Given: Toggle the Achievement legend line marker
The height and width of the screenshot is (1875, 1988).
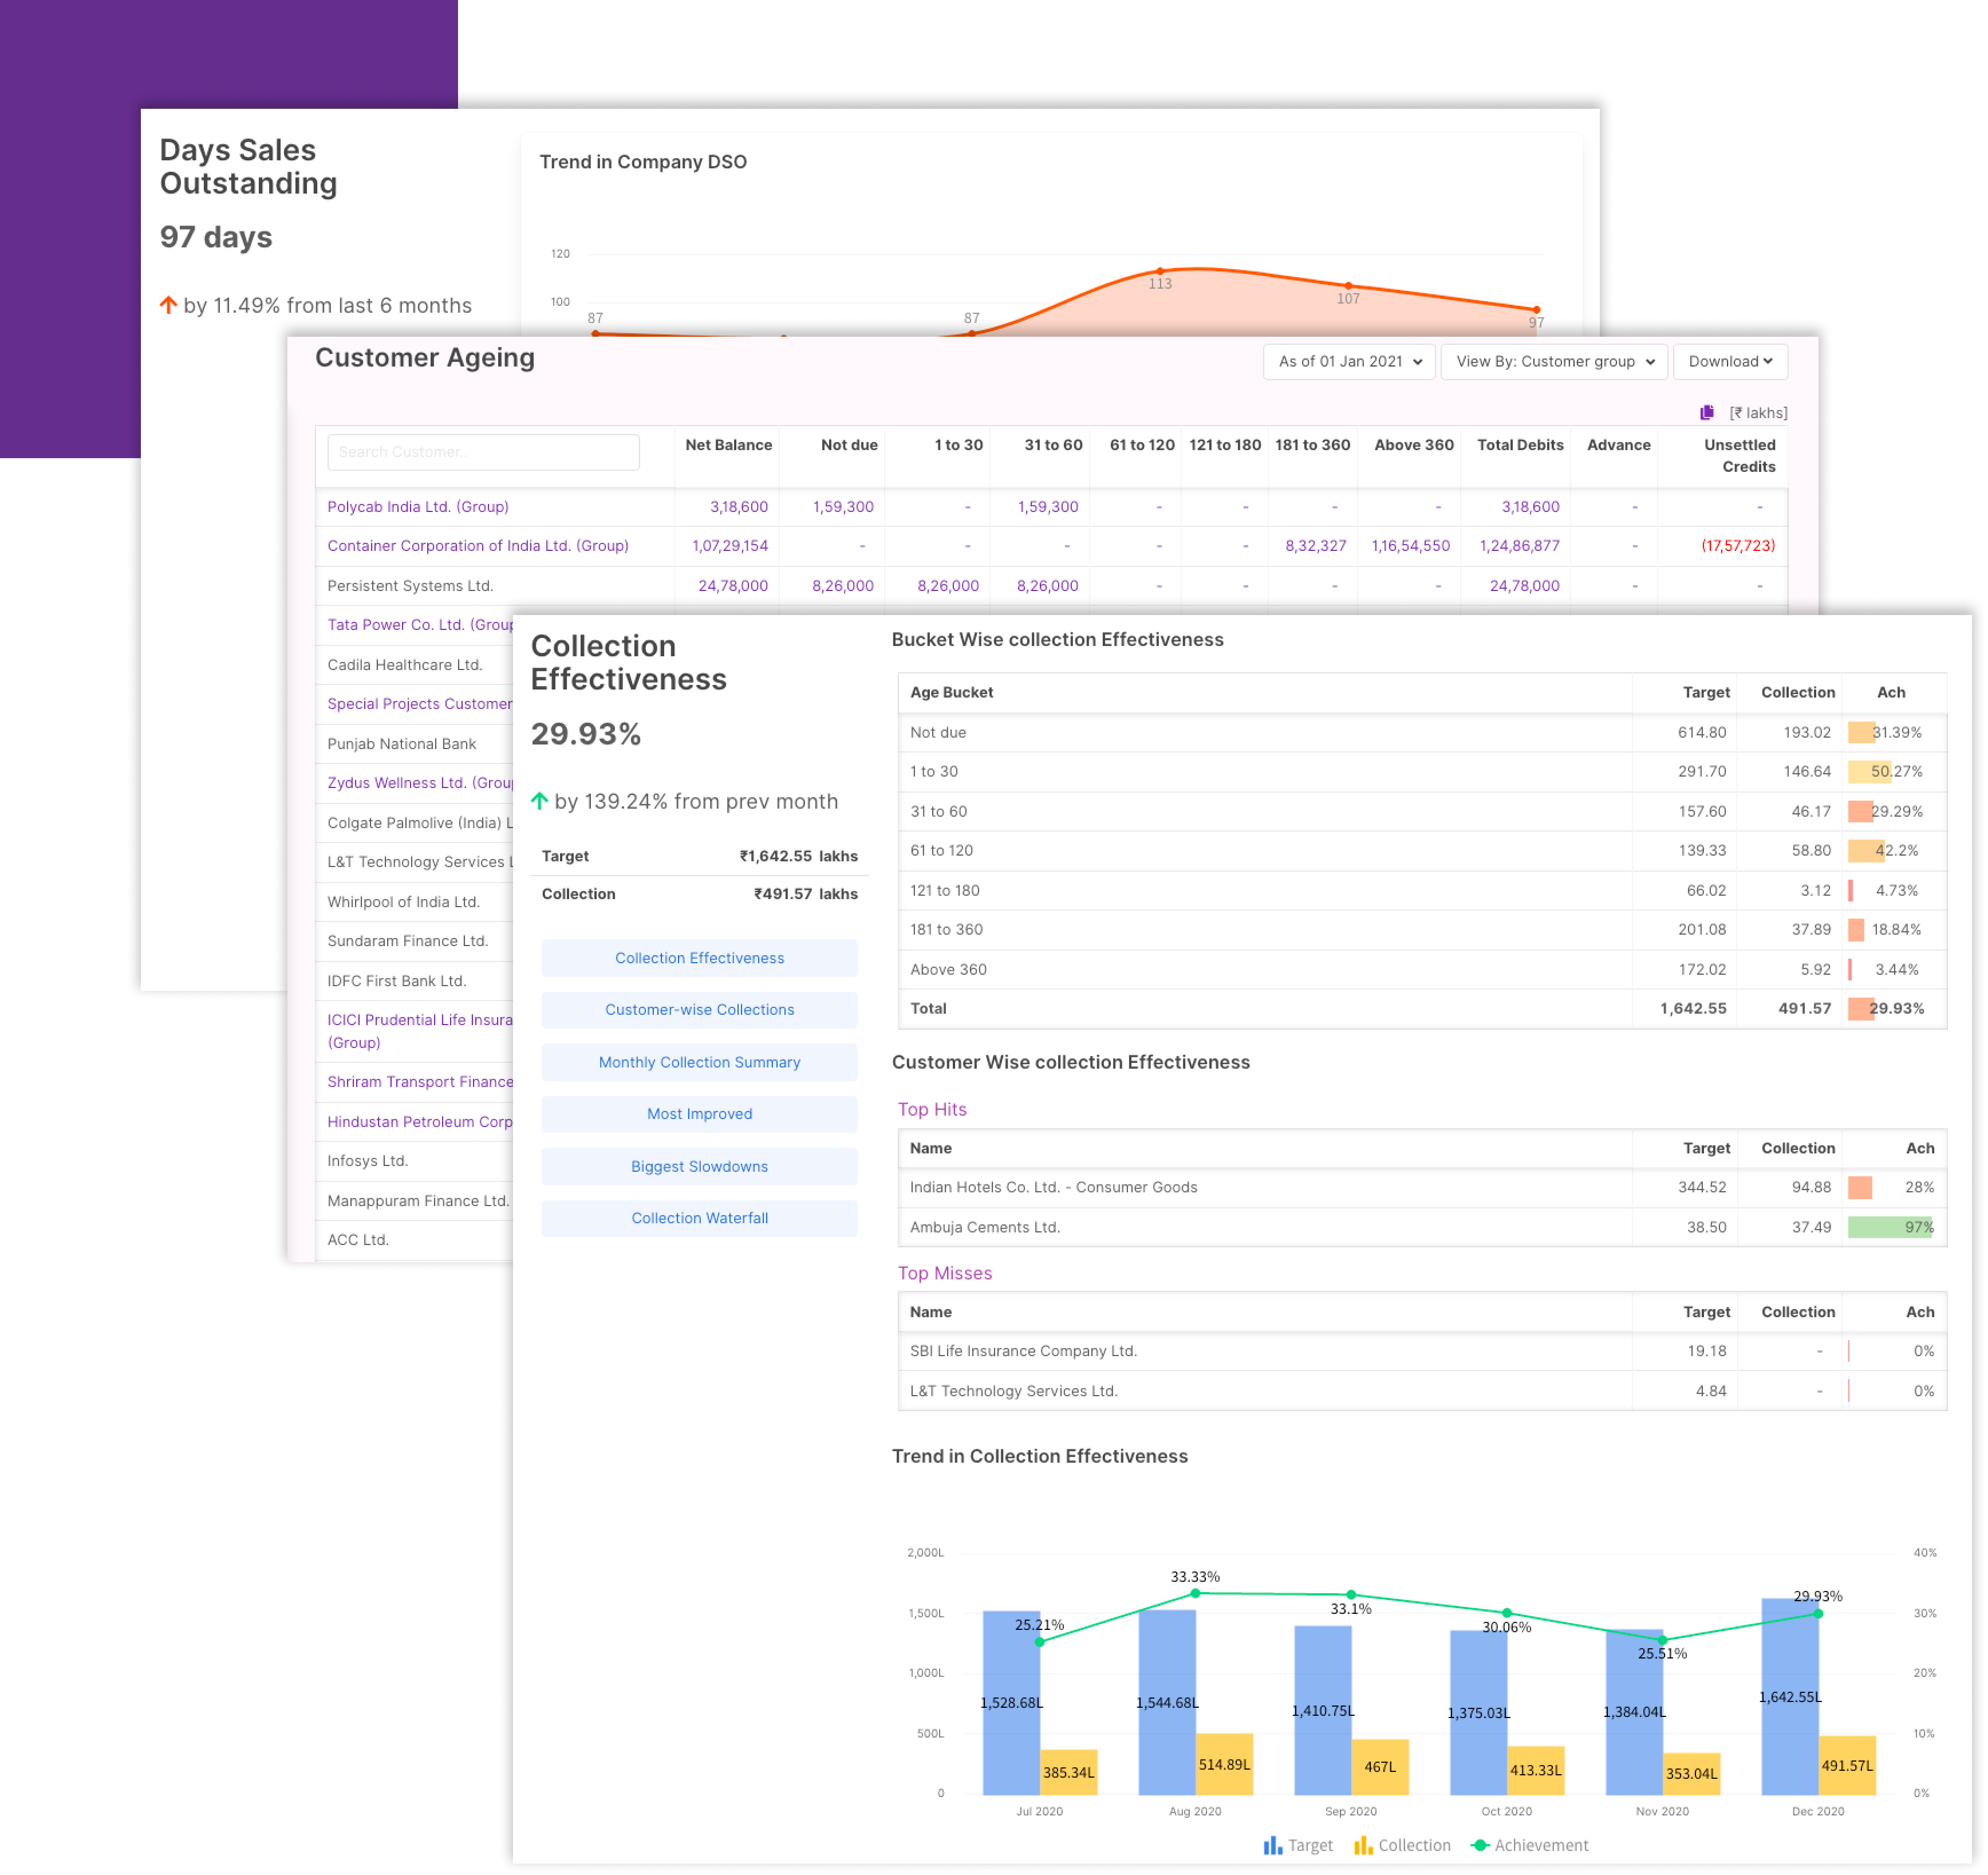Looking at the screenshot, I should click(x=1480, y=1845).
